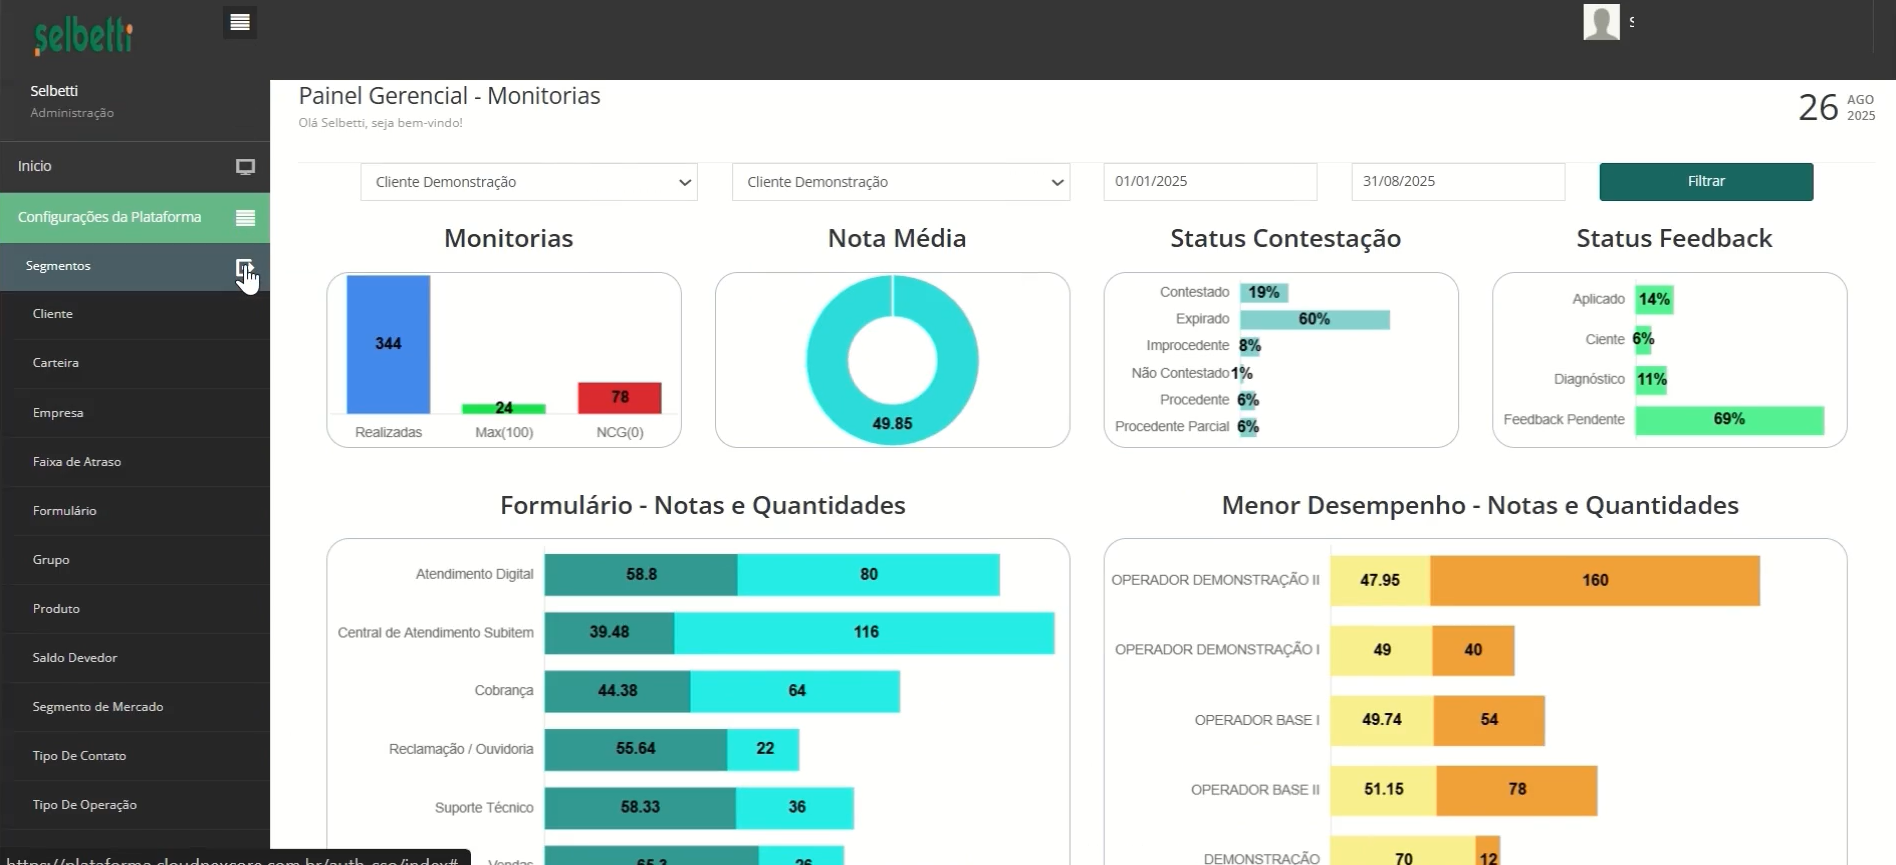The image size is (1896, 865).
Task: Click the end date field 31/08/2025
Action: pyautogui.click(x=1457, y=182)
